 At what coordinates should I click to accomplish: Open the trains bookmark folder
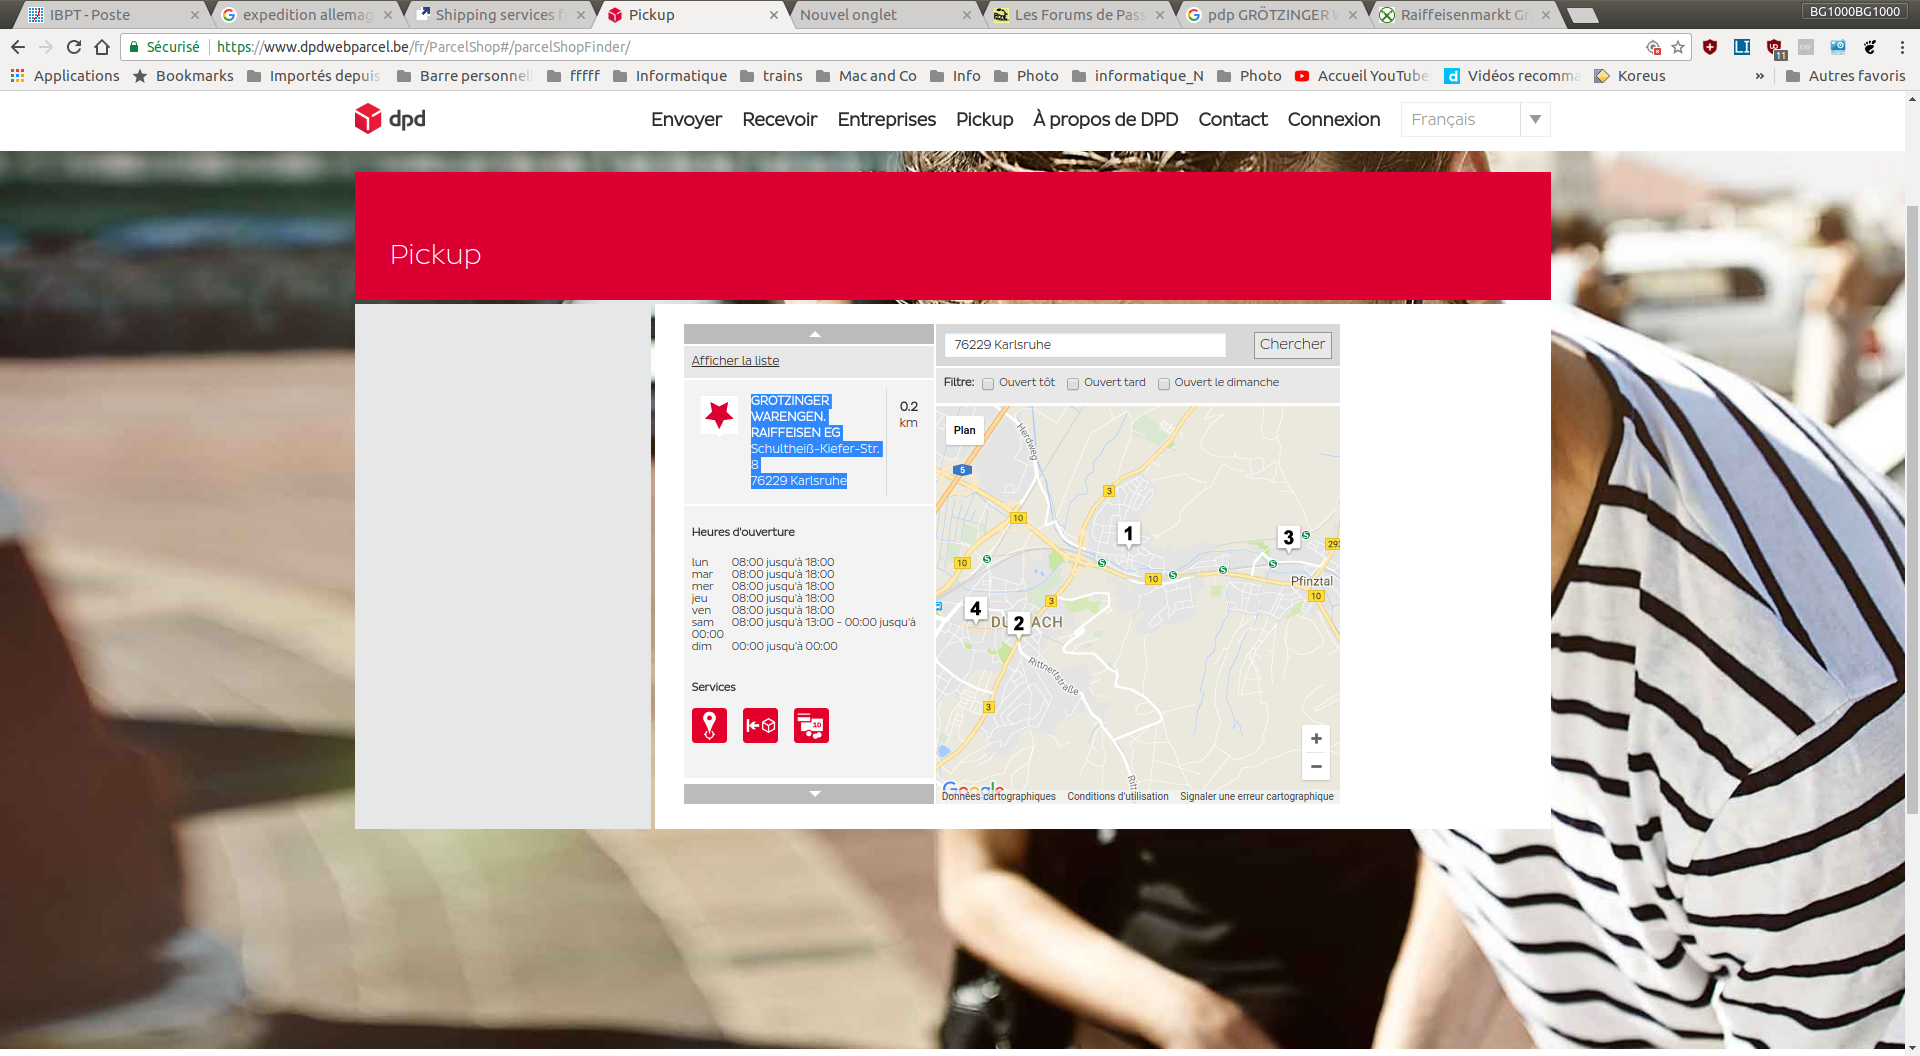click(771, 76)
